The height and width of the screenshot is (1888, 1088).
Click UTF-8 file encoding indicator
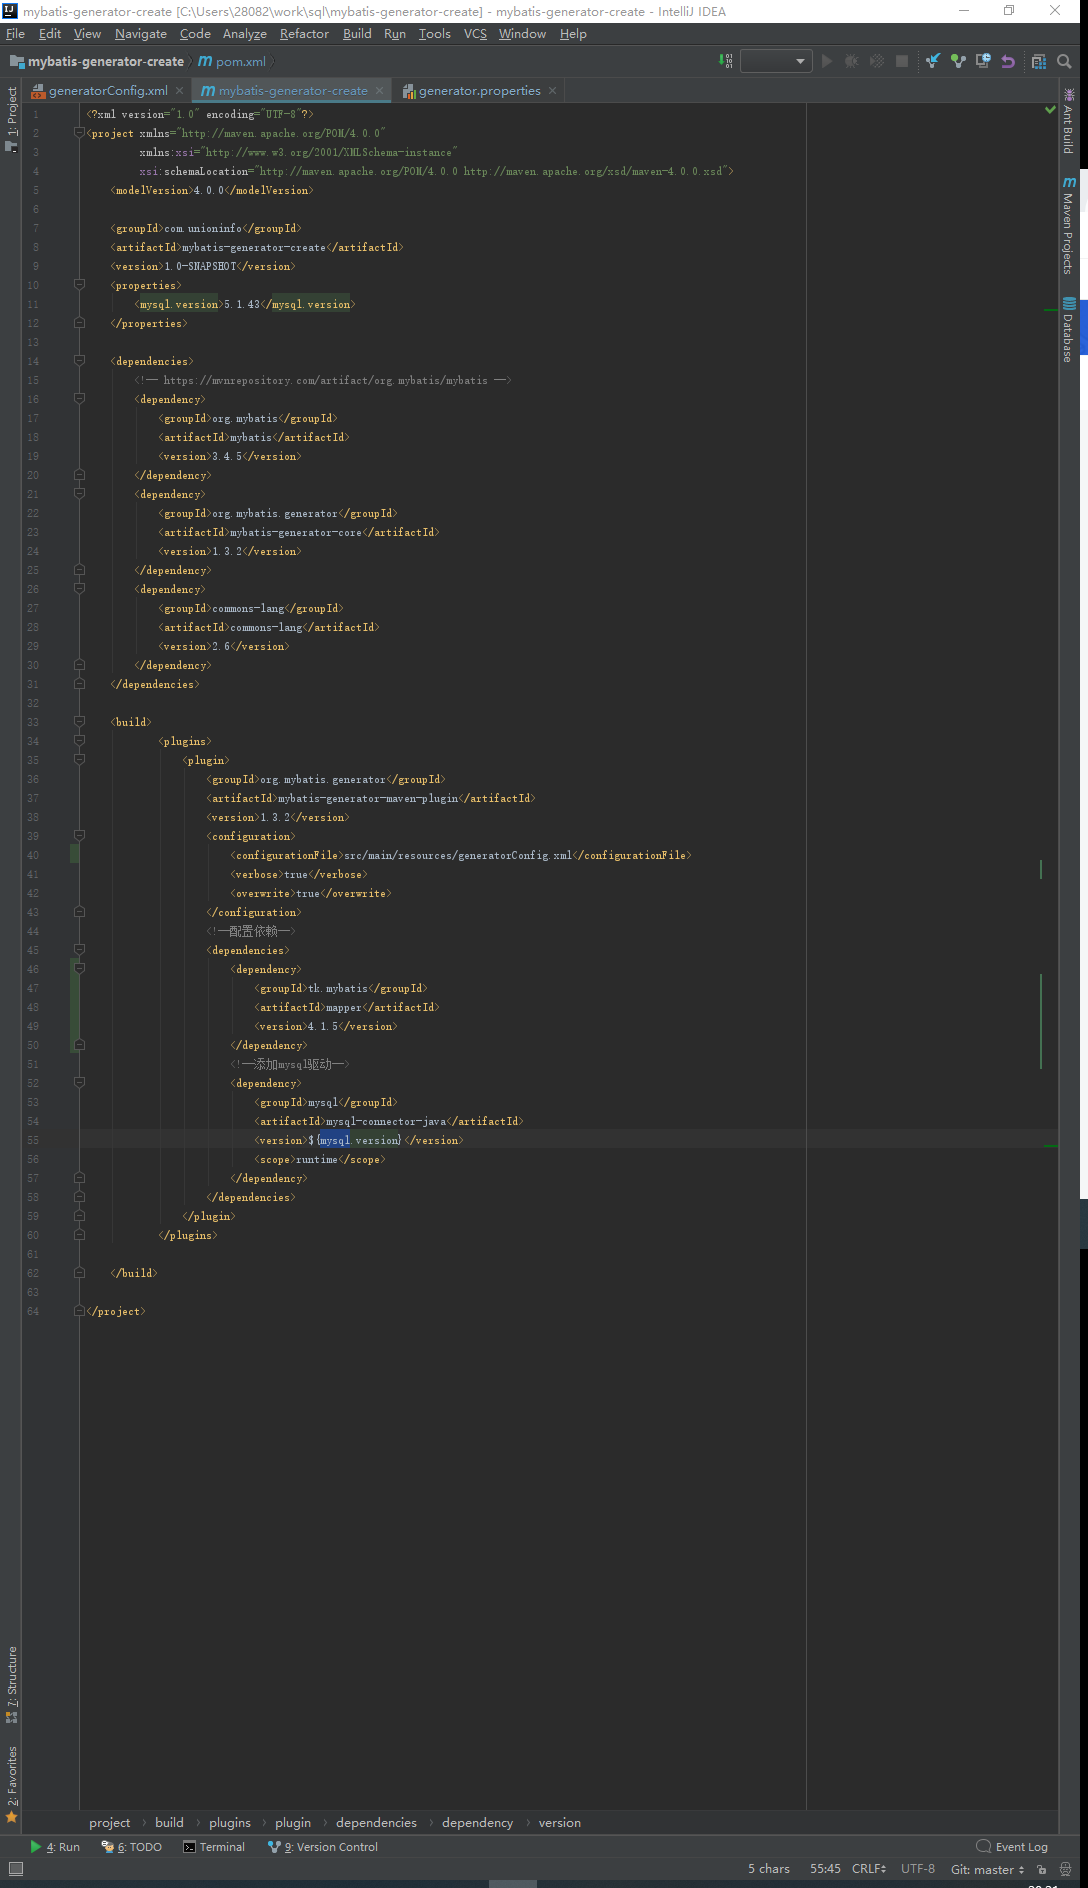918,1869
